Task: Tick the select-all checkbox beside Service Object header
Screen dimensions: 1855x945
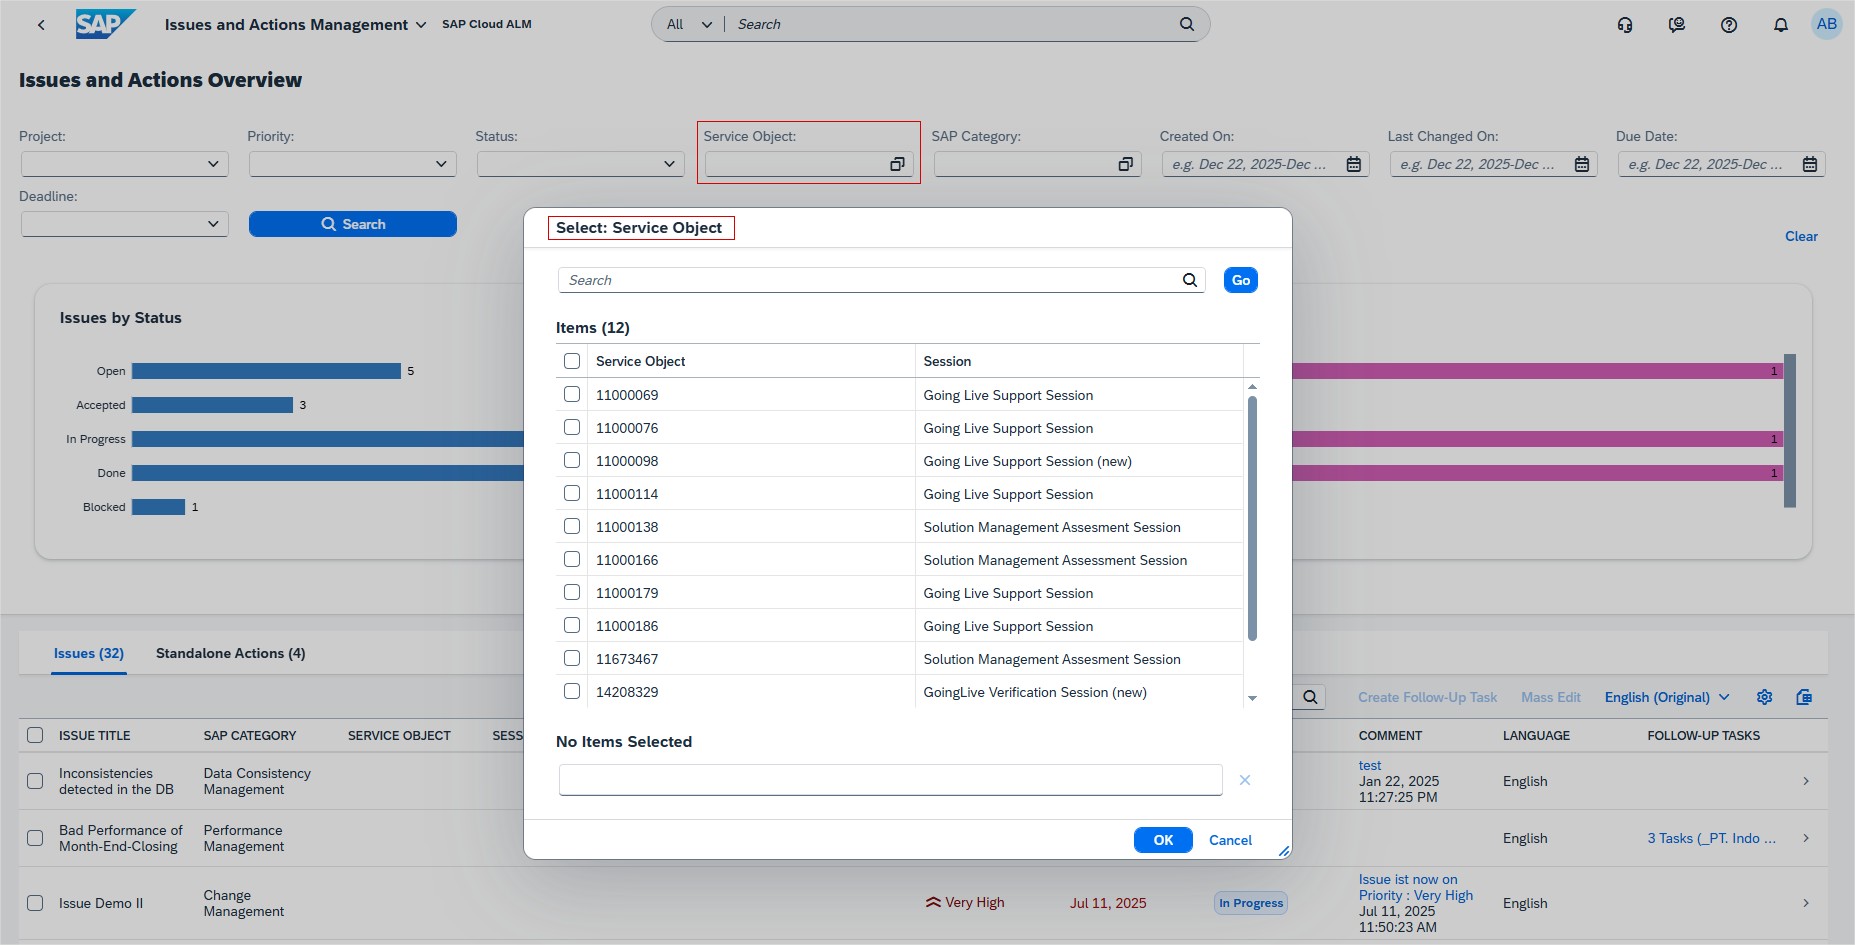Action: pos(572,361)
